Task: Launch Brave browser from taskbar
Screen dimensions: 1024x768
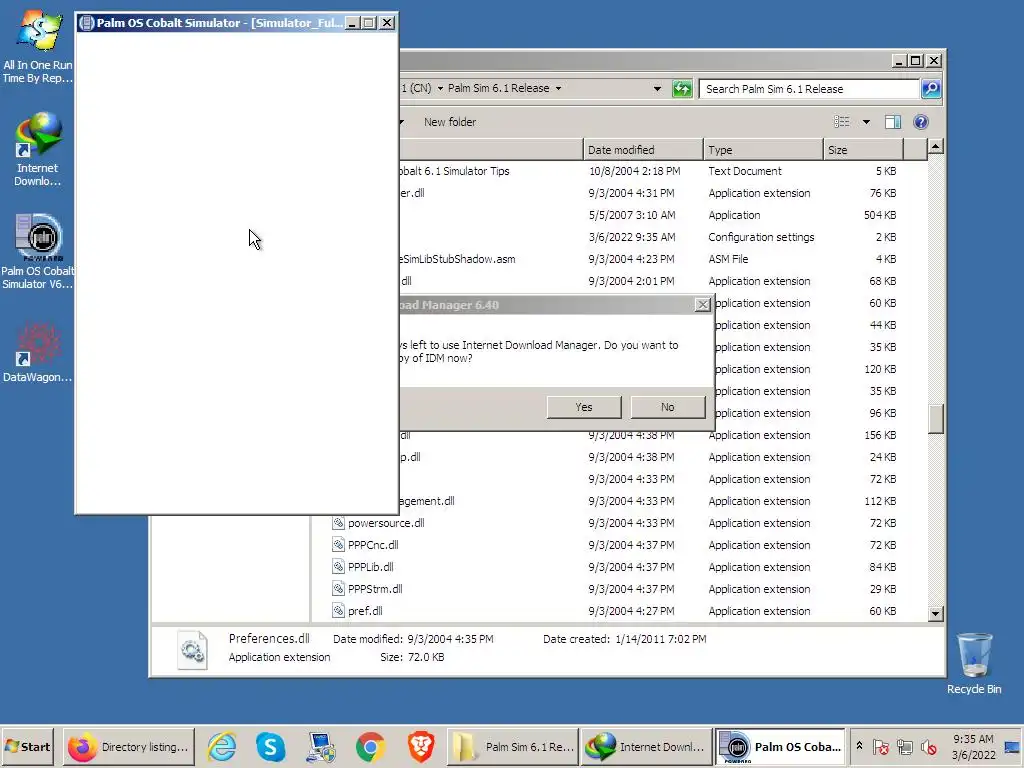Action: click(421, 746)
